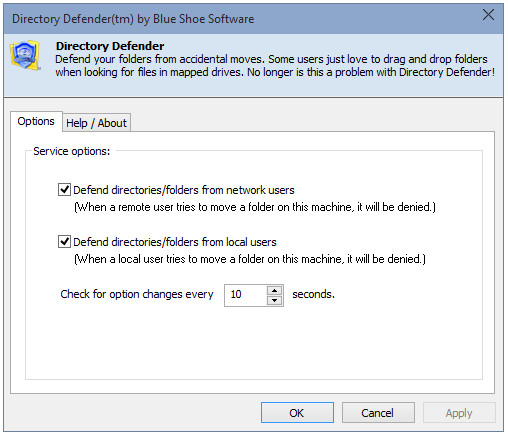Viewport: 508px width, 436px height.
Task: Toggle the network users defend checkbox
Action: (x=64, y=190)
